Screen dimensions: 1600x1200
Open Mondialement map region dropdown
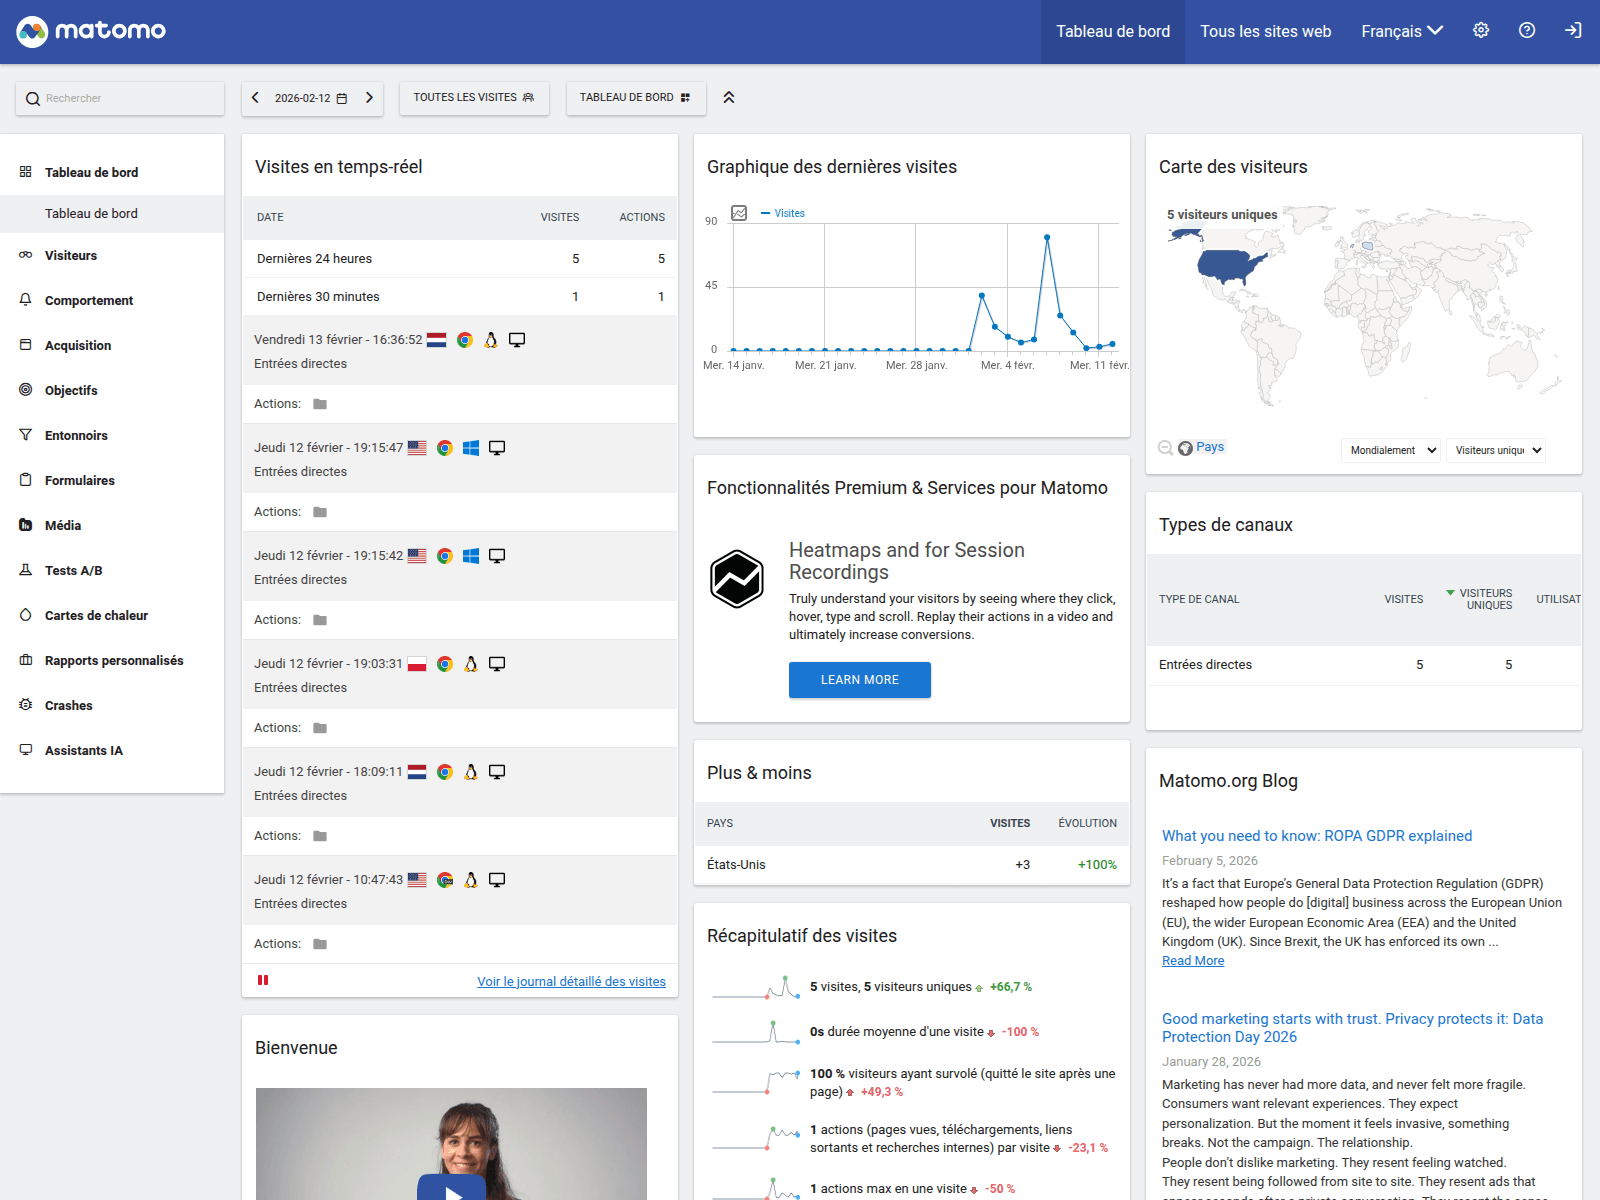click(x=1391, y=450)
